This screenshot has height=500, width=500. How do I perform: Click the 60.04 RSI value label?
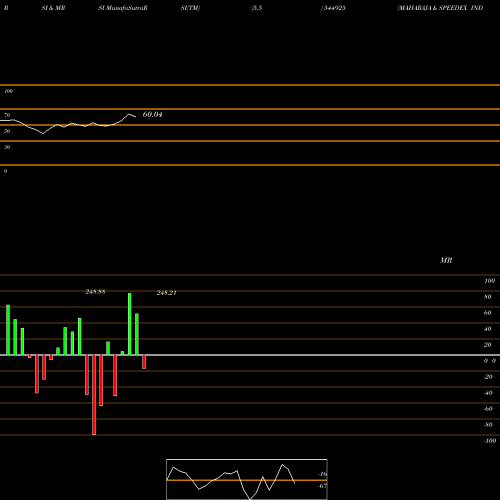coord(152,114)
